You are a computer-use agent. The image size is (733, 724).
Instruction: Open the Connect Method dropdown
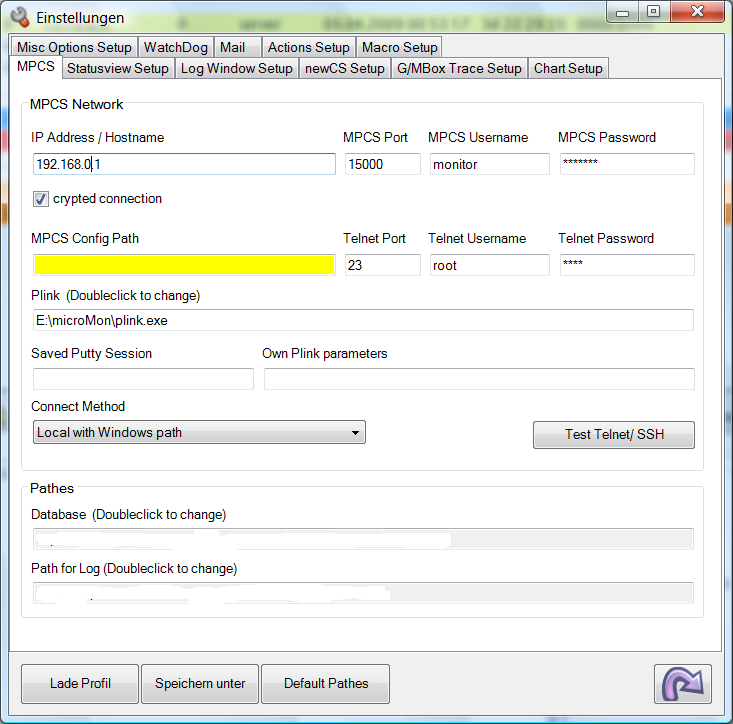point(198,433)
